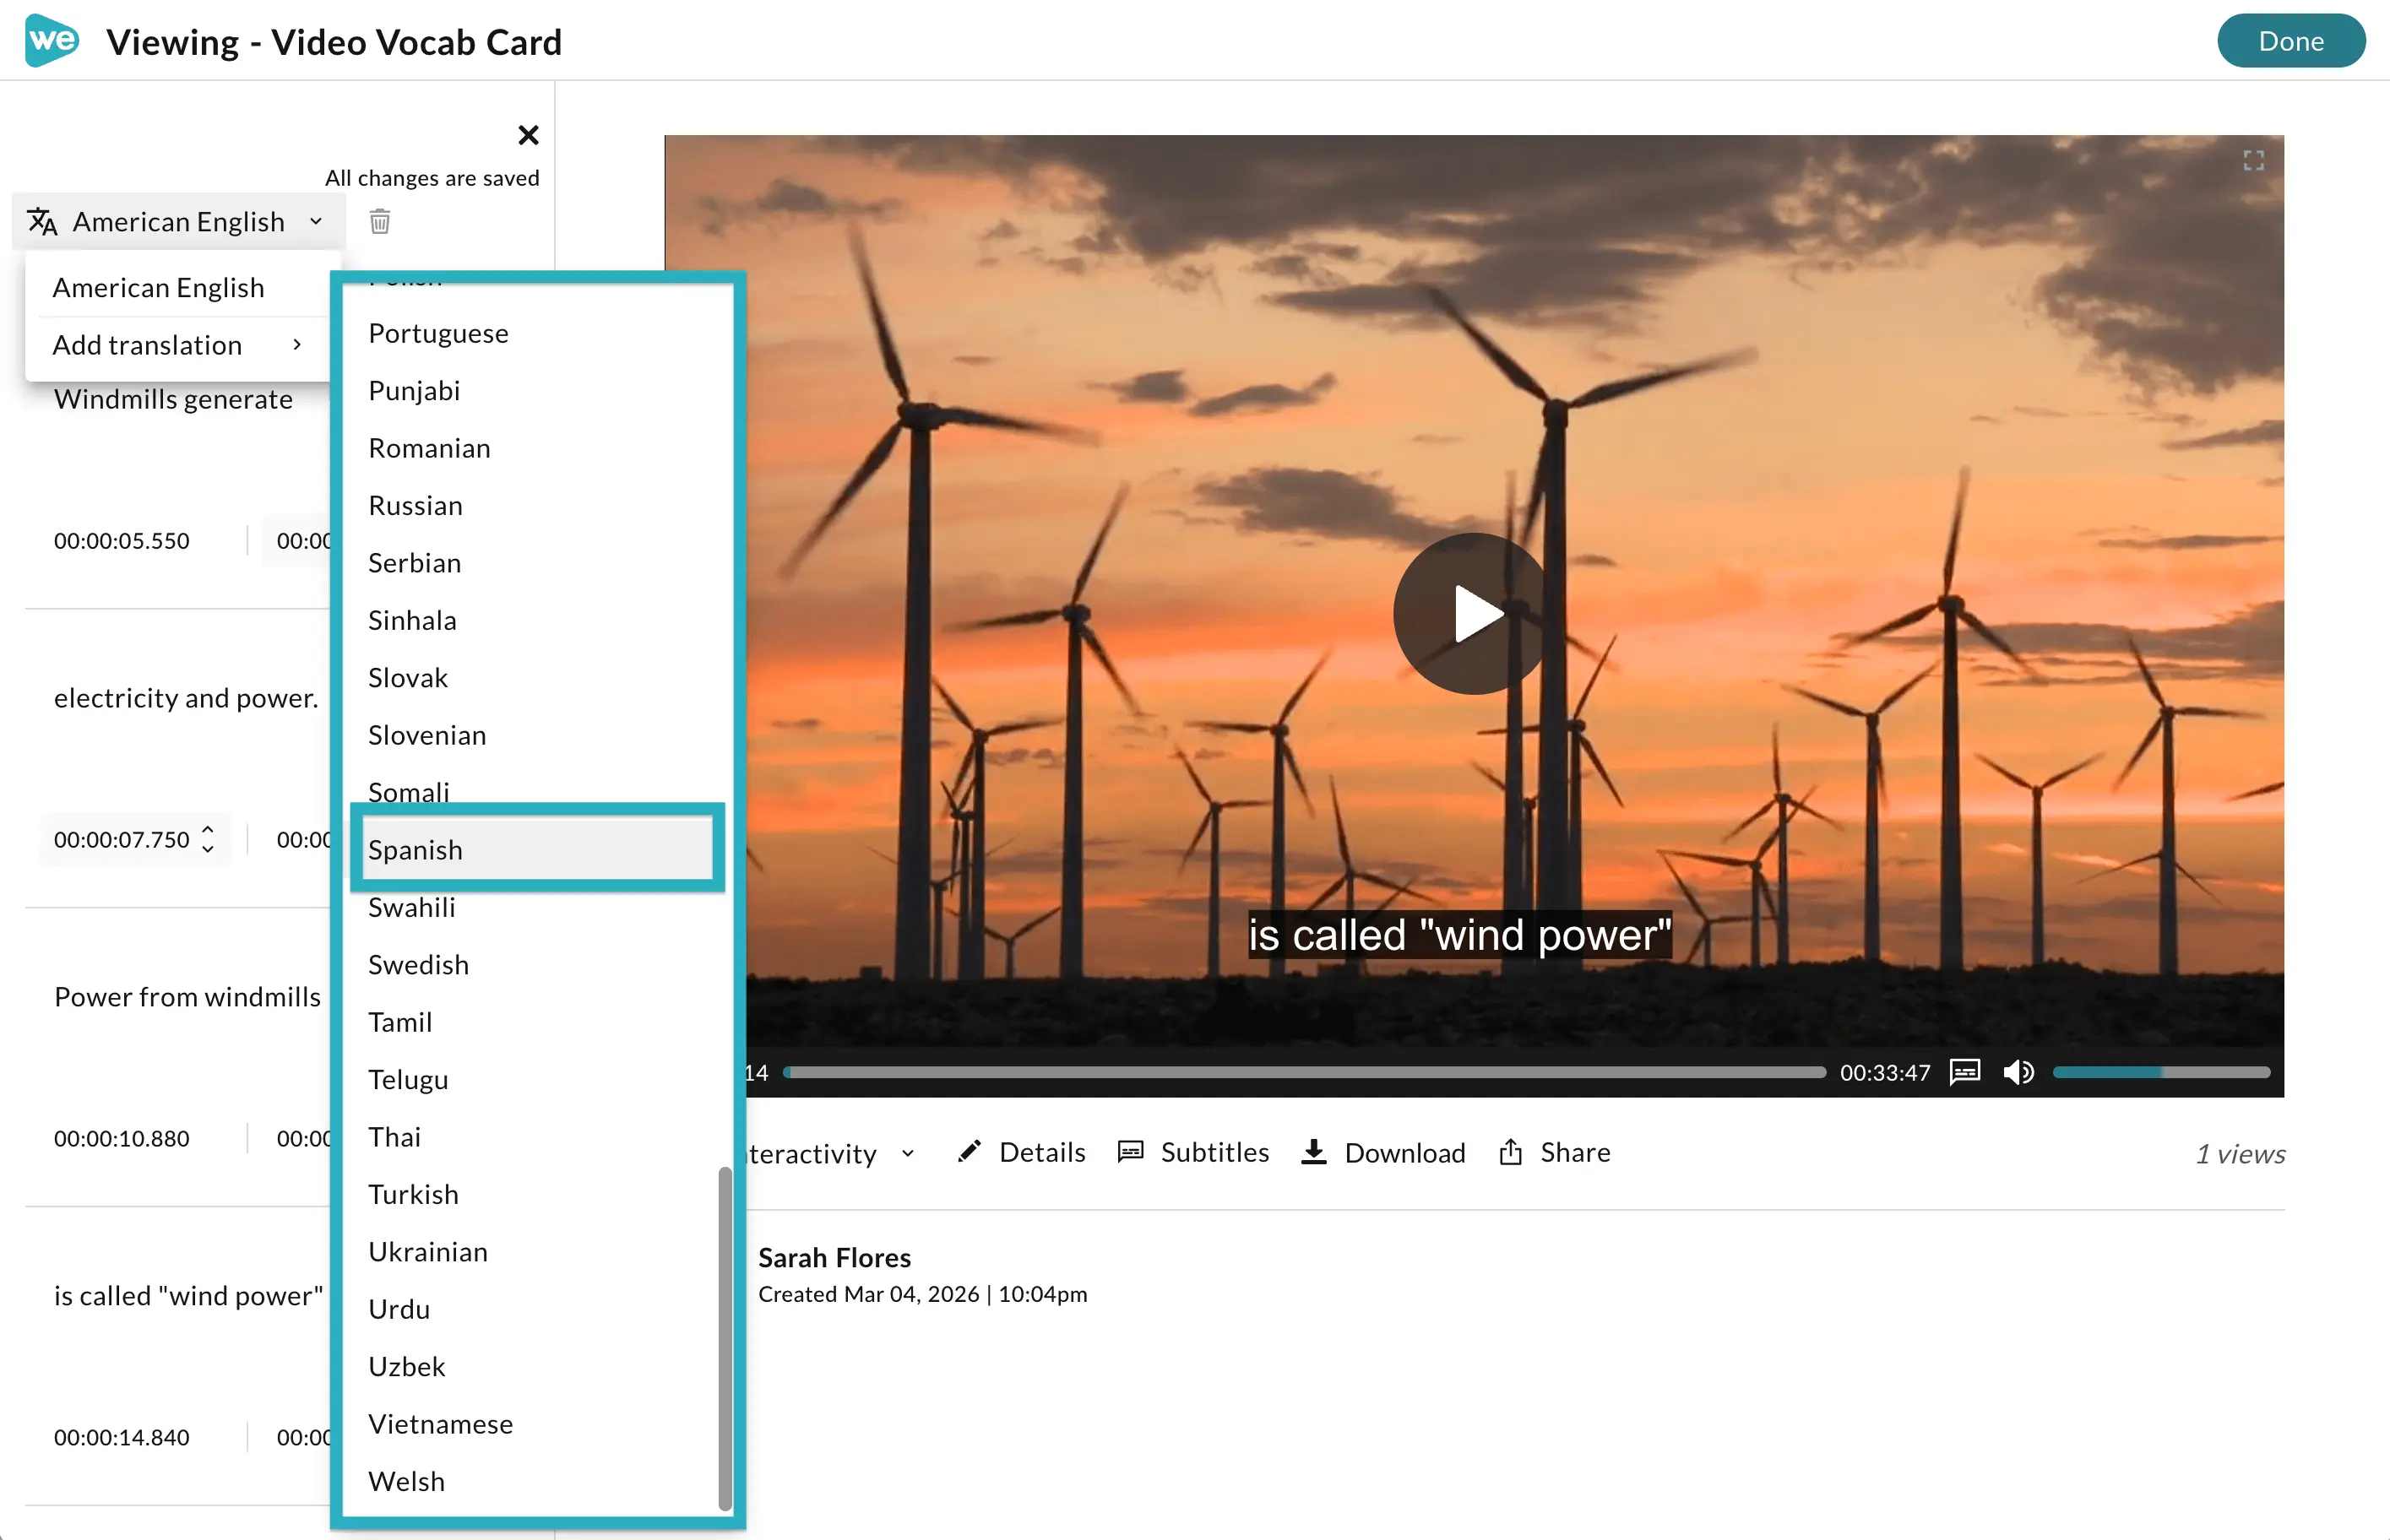Expand the Add translation submenu
The height and width of the screenshot is (1540, 2390).
point(178,345)
